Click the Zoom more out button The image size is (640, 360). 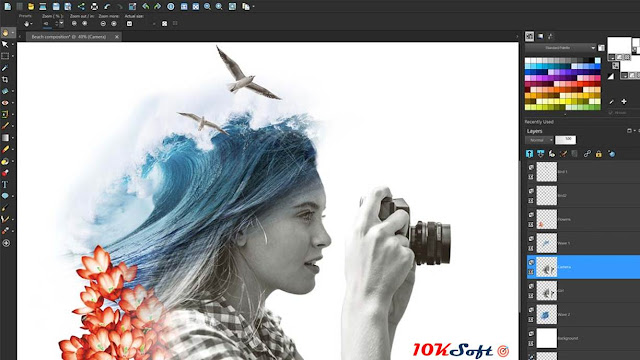pyautogui.click(x=103, y=24)
